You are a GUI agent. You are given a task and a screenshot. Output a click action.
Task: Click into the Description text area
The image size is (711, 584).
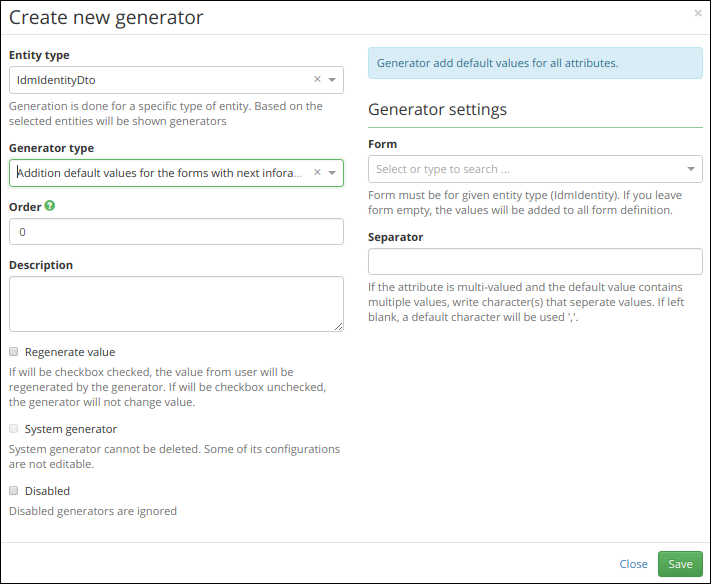click(x=176, y=304)
